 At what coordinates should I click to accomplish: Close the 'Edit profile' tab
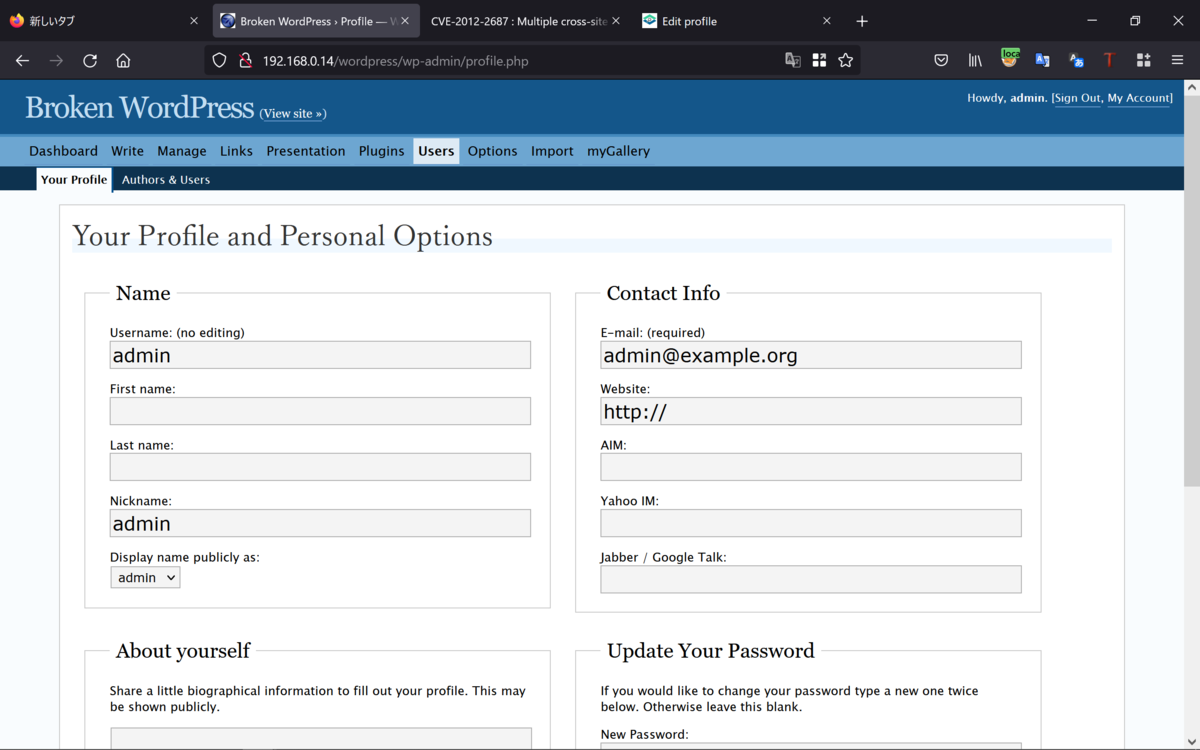tap(827, 21)
